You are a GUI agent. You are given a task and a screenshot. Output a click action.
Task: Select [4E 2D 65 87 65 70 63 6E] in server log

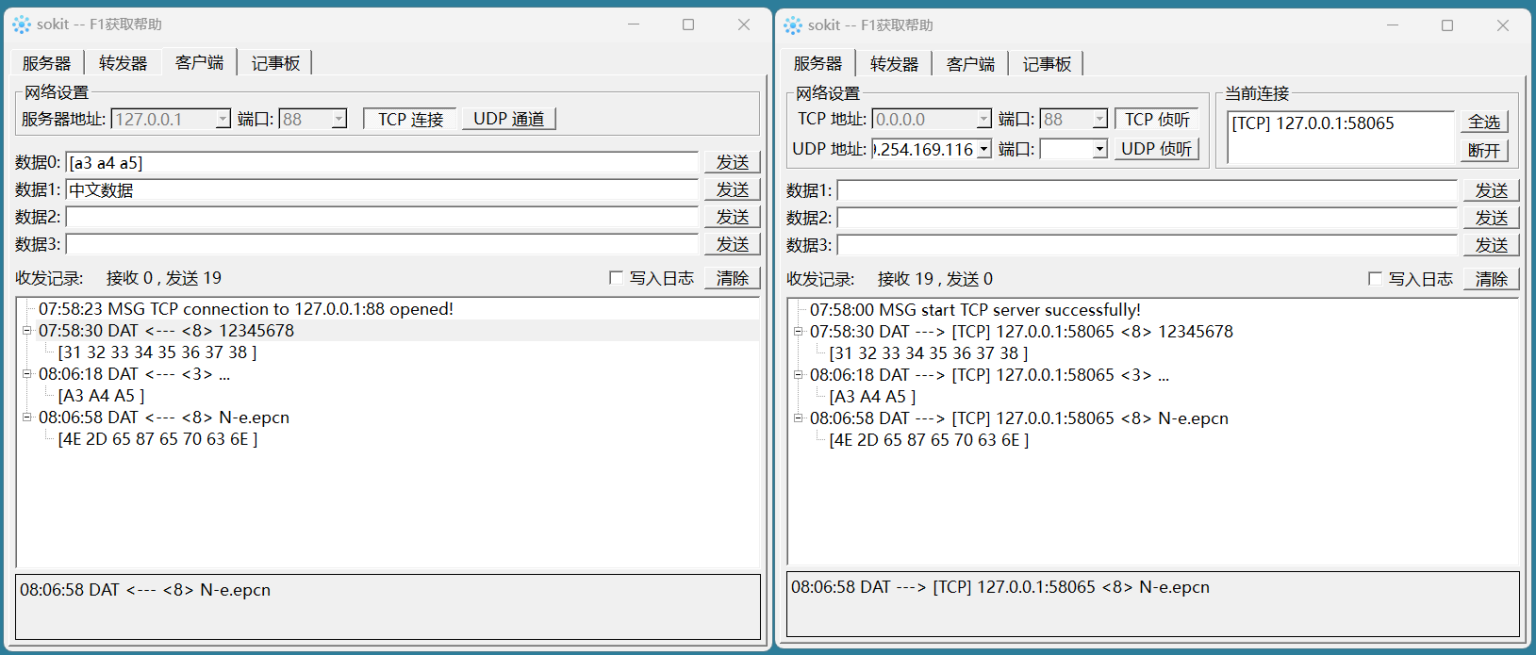coord(928,440)
